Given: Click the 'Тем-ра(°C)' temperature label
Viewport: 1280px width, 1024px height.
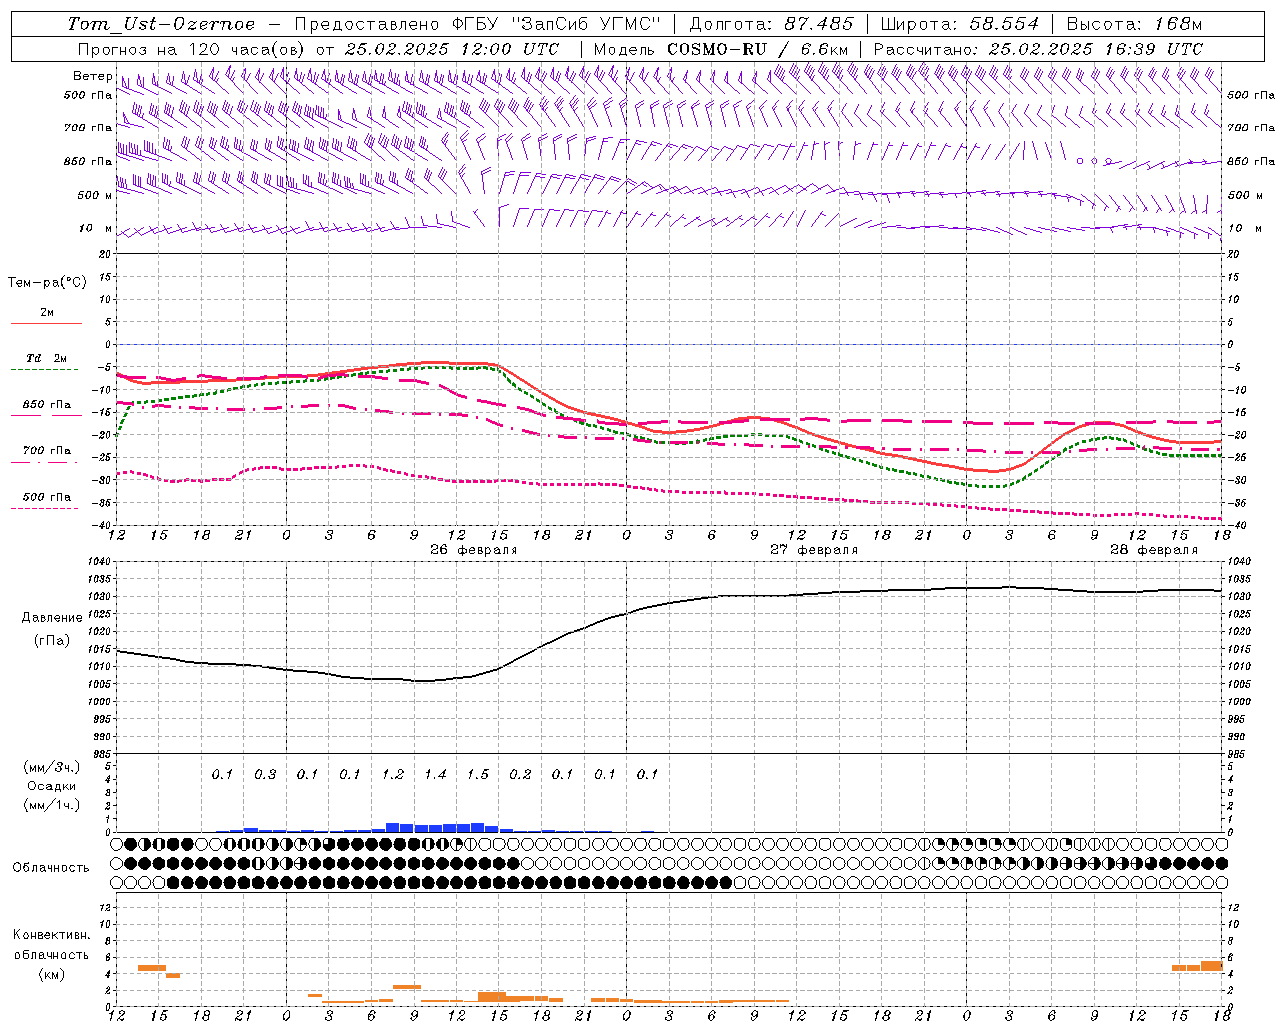Looking at the screenshot, I should point(48,283).
